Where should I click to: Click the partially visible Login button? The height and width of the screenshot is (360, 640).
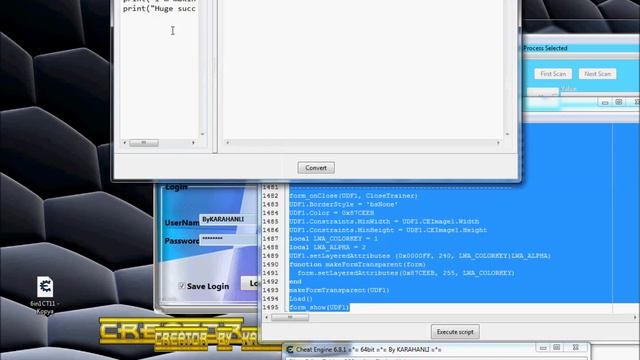click(x=250, y=283)
